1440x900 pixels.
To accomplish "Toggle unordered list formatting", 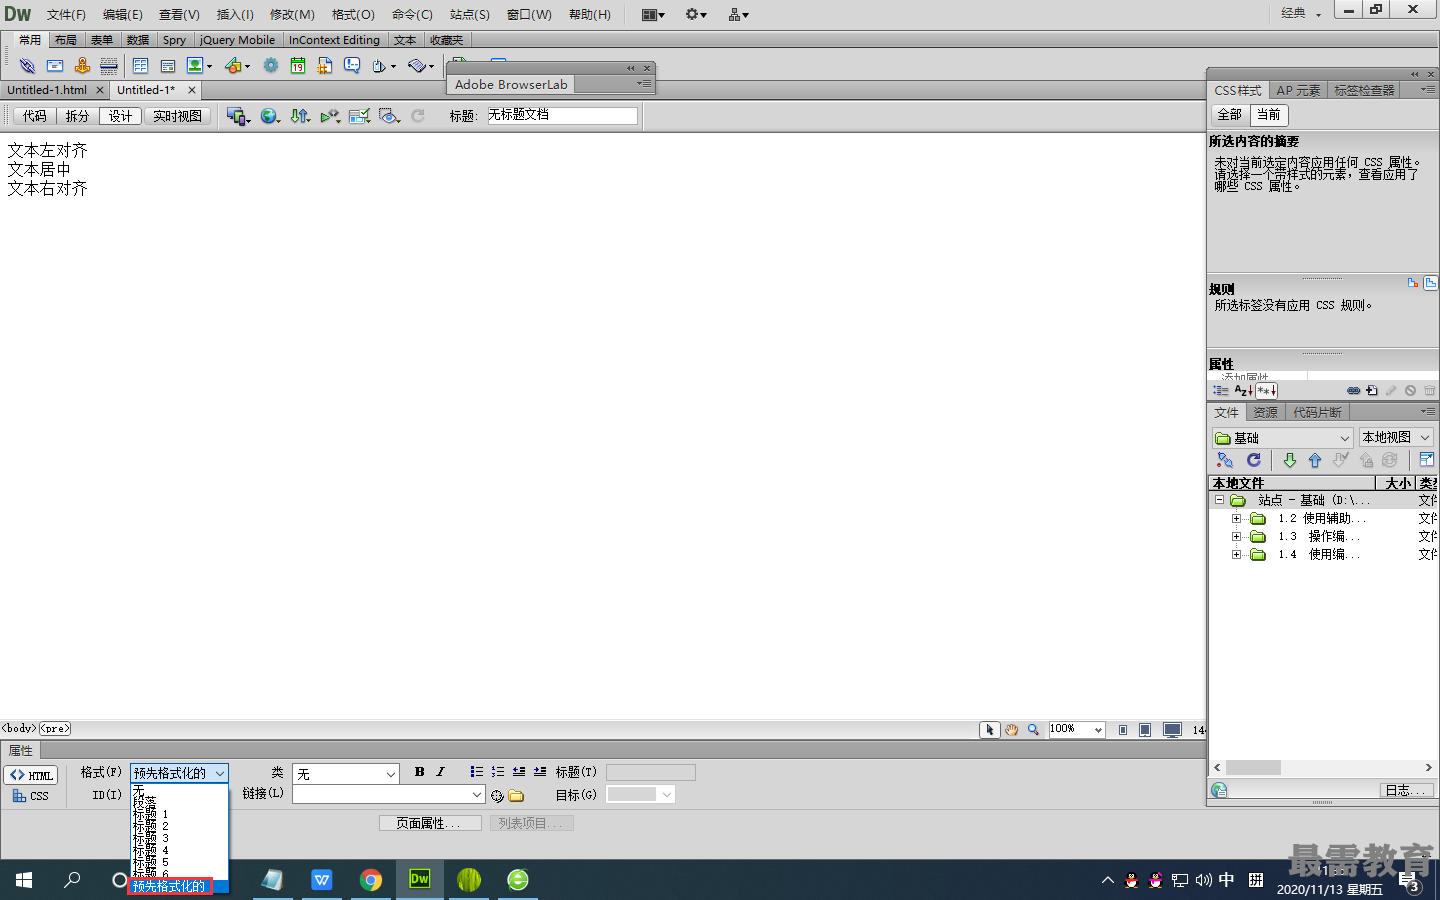I will tap(476, 772).
